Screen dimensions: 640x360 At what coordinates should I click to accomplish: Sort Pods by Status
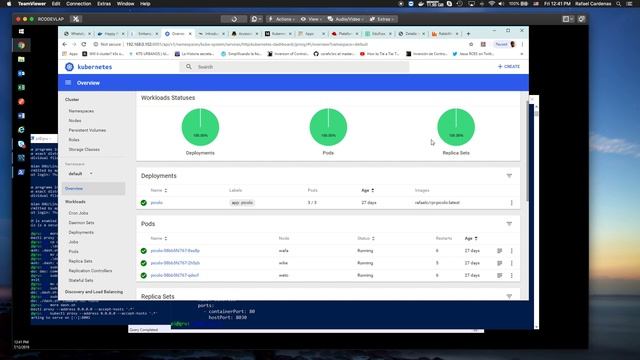pos(366,238)
